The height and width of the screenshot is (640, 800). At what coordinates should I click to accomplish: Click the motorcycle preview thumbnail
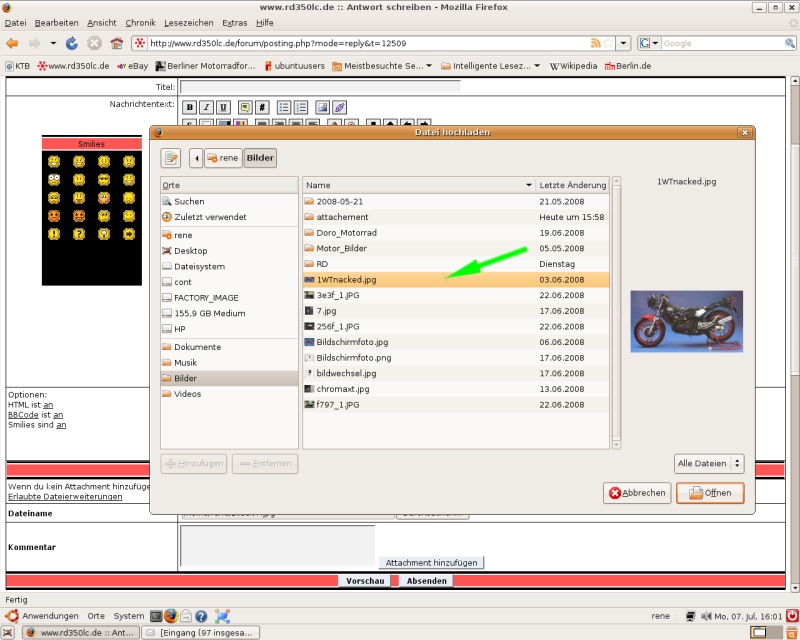[686, 320]
